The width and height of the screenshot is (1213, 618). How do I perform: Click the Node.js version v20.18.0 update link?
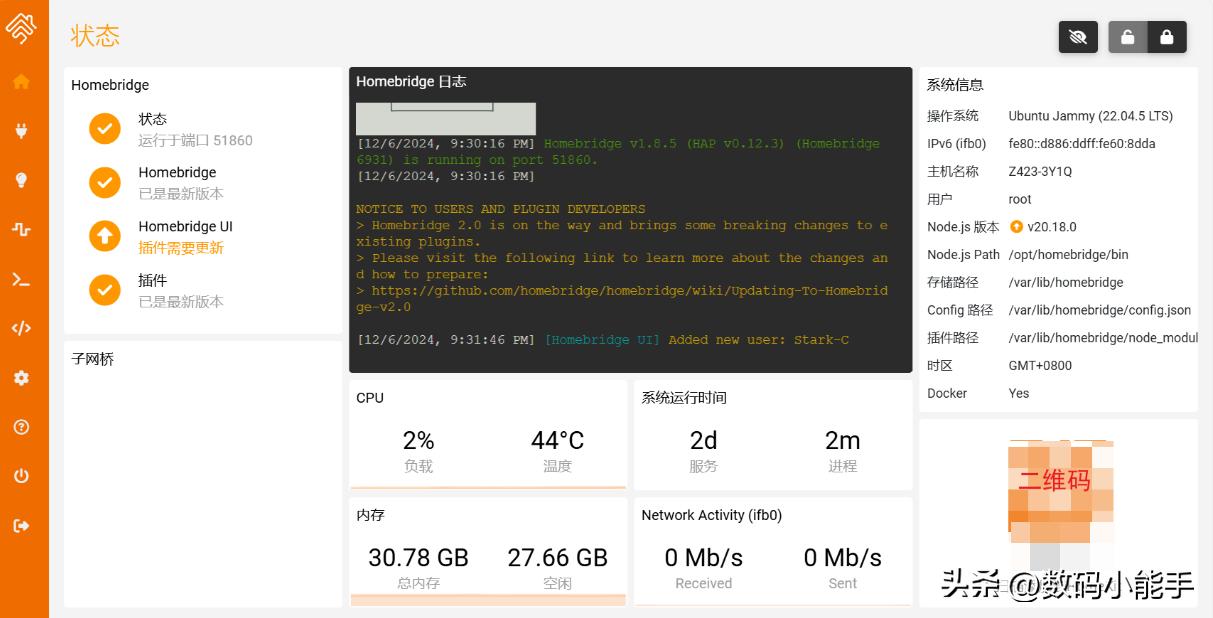pos(1043,227)
